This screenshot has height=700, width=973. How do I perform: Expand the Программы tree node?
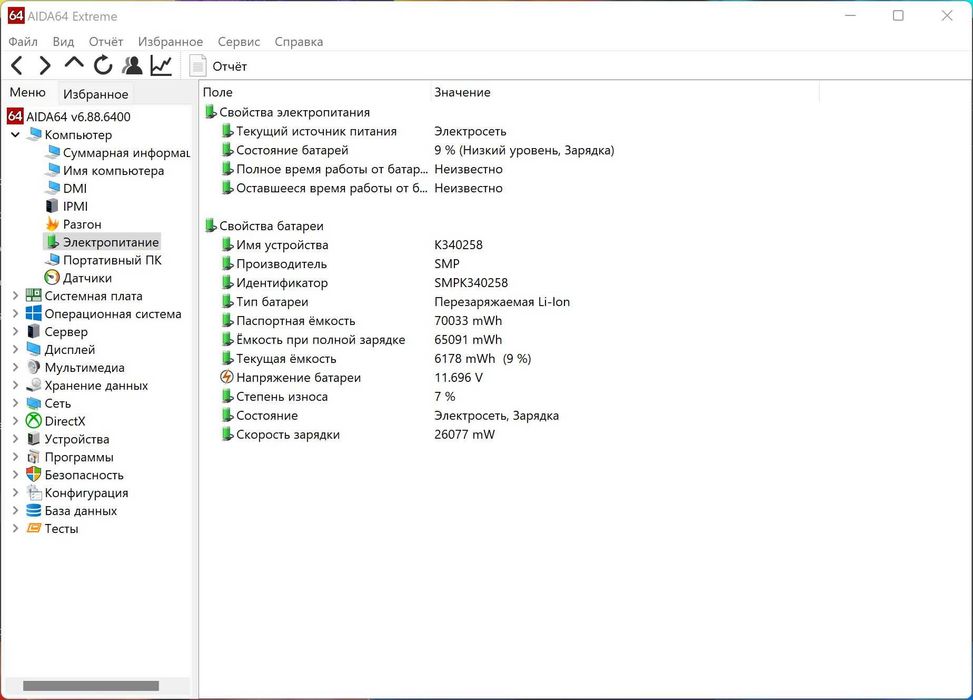[16, 457]
